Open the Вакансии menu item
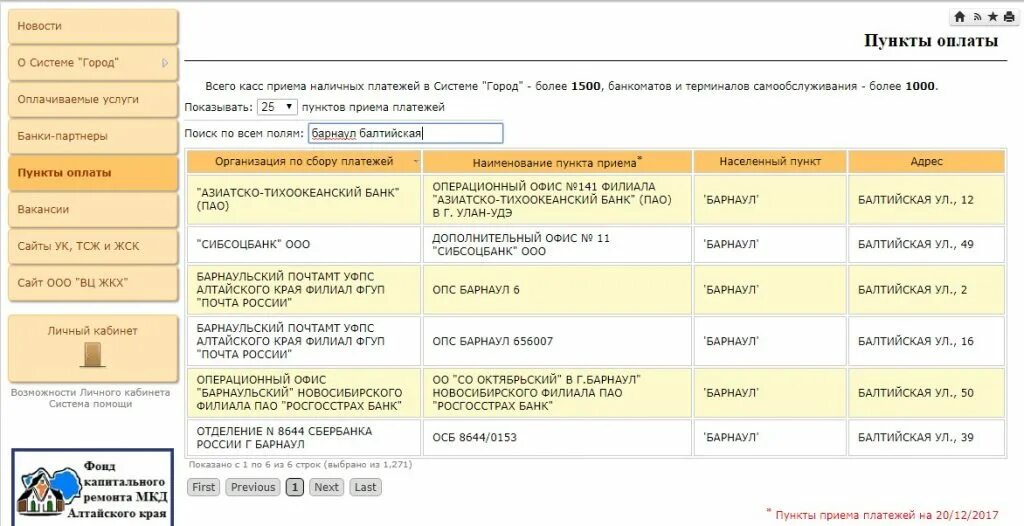 (x=93, y=209)
